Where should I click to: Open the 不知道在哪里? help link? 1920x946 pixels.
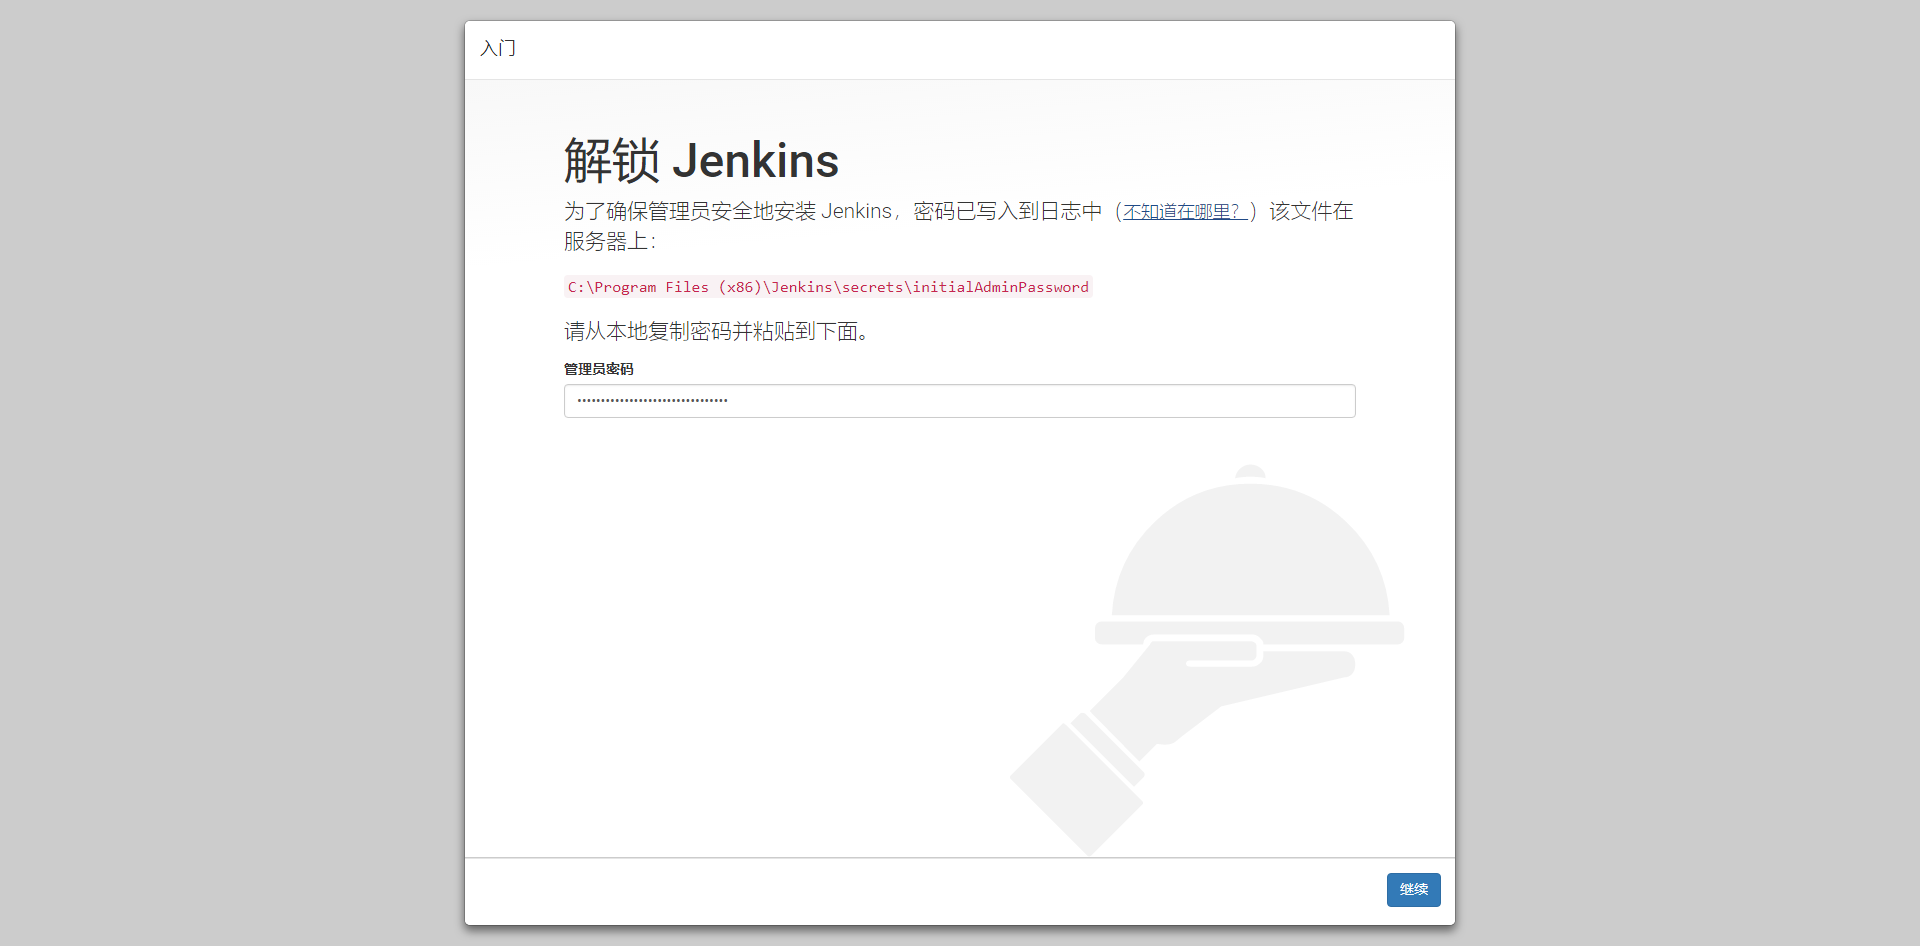(1184, 212)
